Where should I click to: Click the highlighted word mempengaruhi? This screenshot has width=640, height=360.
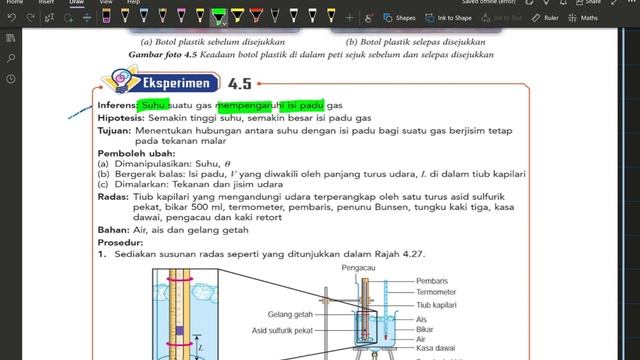tap(249, 106)
